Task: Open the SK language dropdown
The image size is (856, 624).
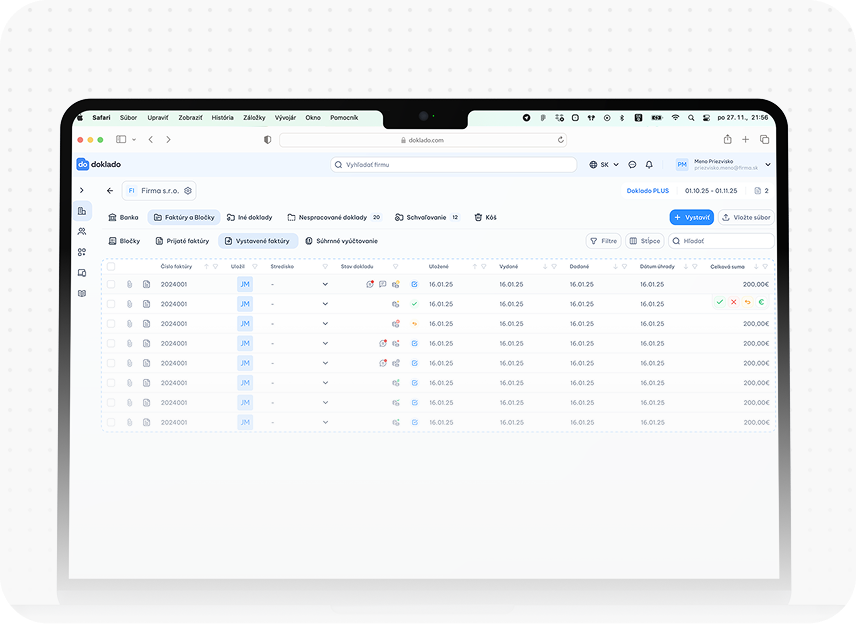Action: click(604, 164)
